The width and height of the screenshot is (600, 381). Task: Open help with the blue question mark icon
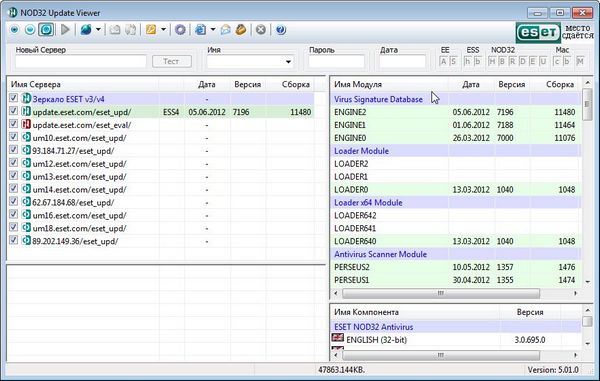click(281, 29)
